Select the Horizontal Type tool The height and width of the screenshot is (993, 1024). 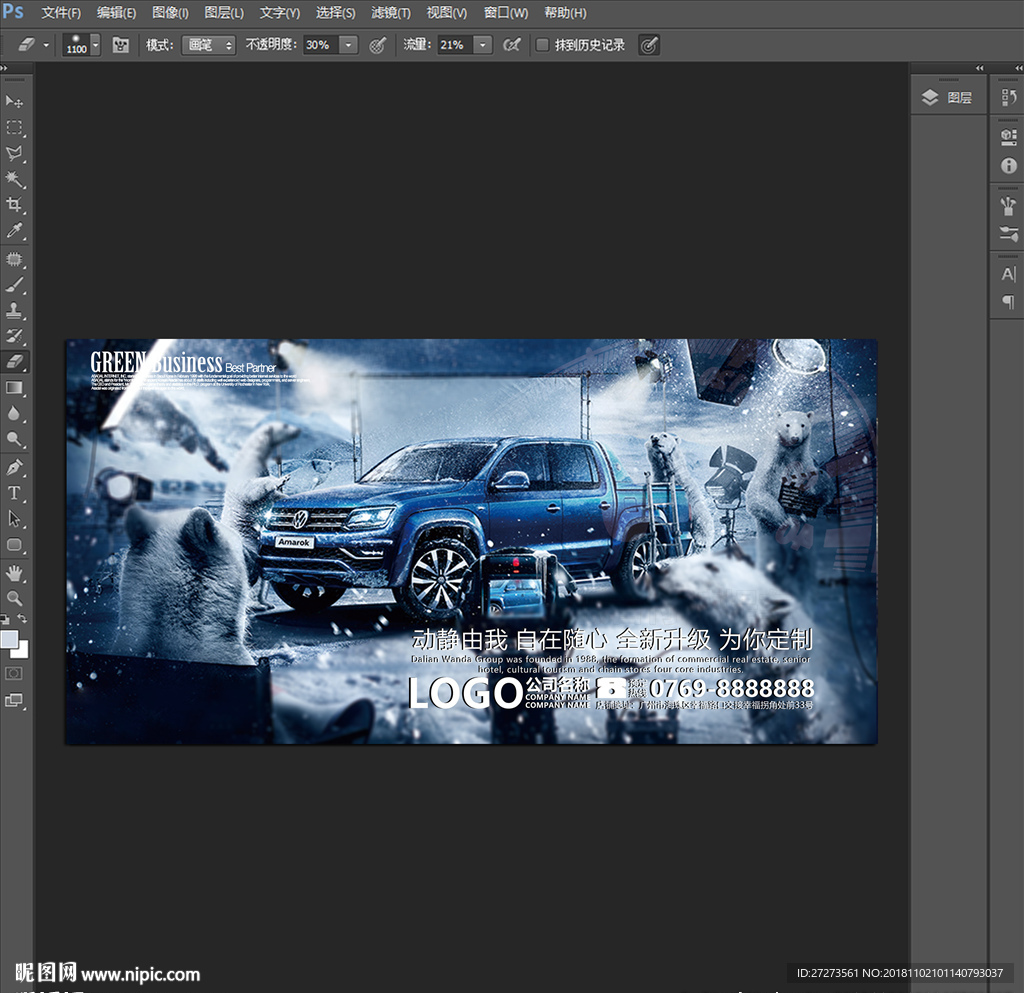[x=15, y=493]
